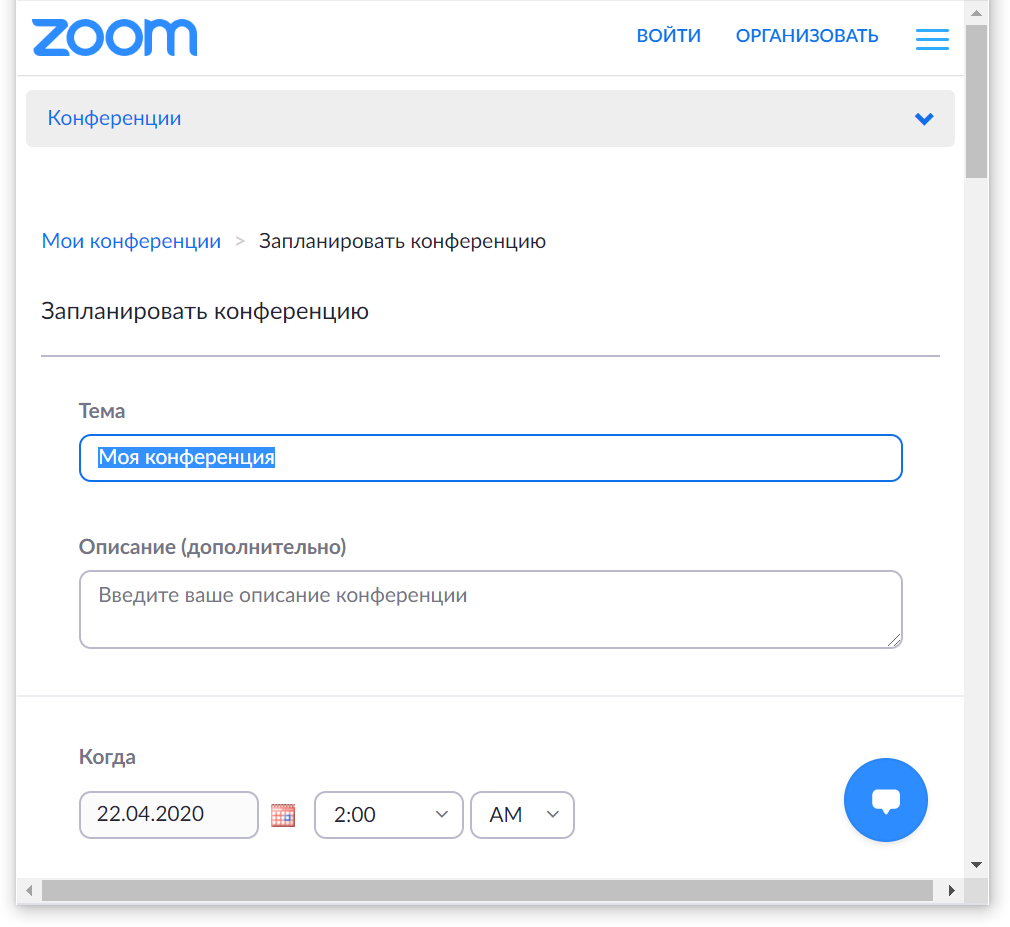Click the Zoom logo
This screenshot has width=1010, height=927.
pos(114,38)
